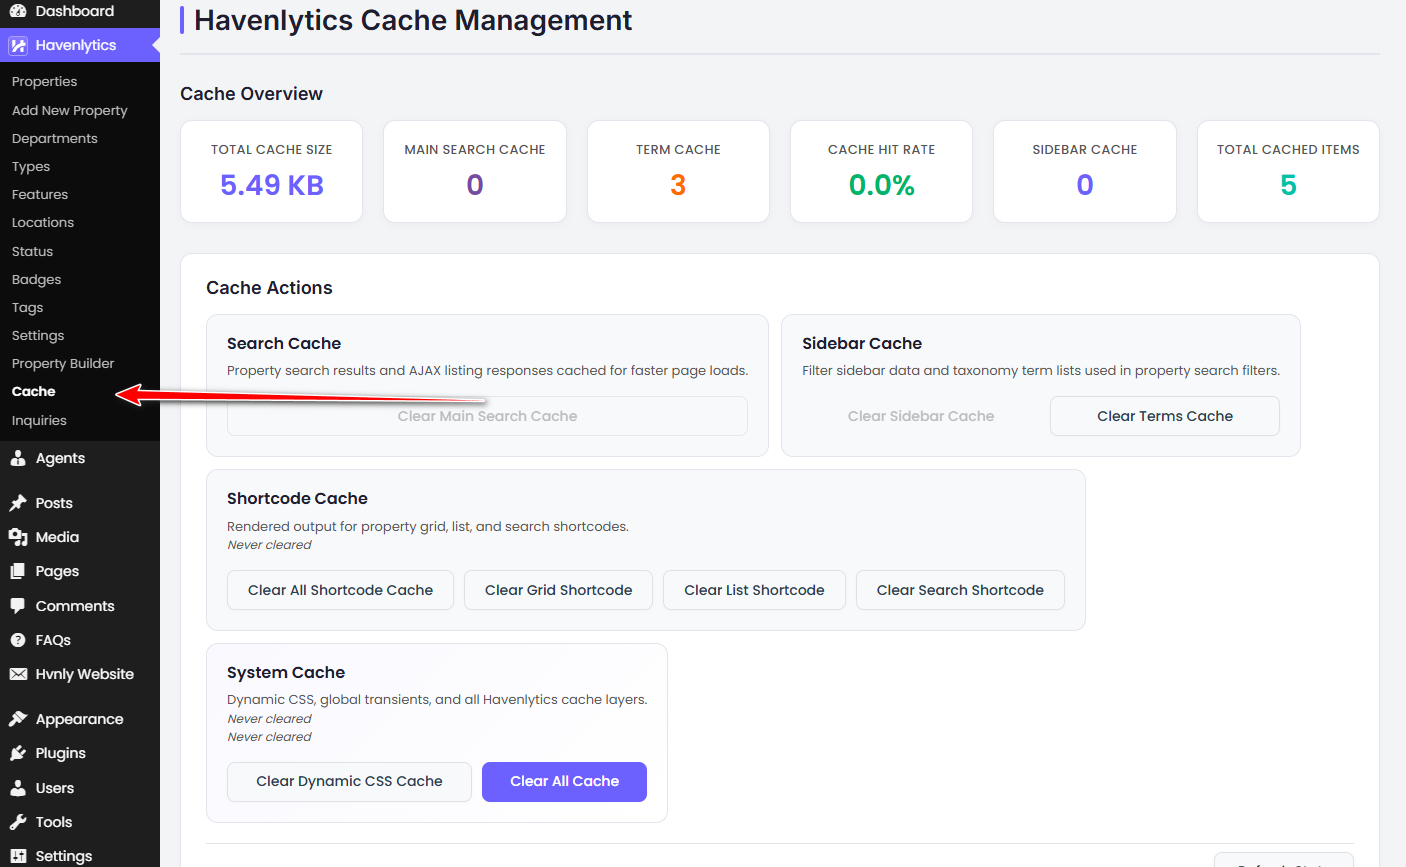Click the Main Search Cache 0 value
The image size is (1406, 867).
pos(475,185)
